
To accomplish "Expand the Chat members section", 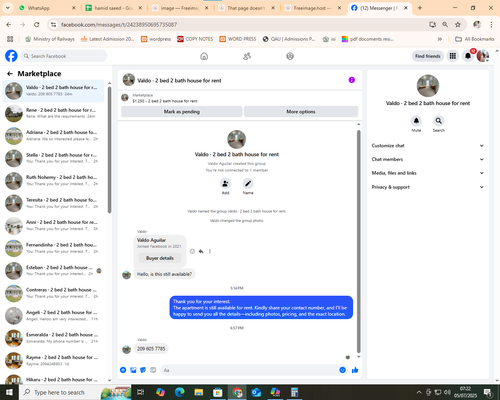I will pyautogui.click(x=428, y=159).
